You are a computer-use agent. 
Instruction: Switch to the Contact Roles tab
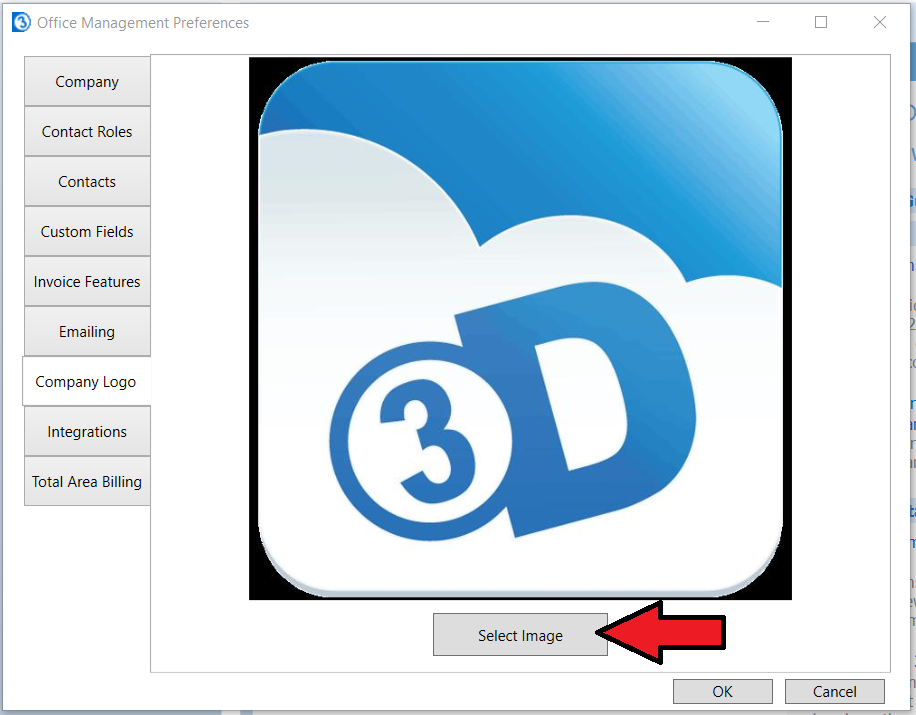(87, 131)
